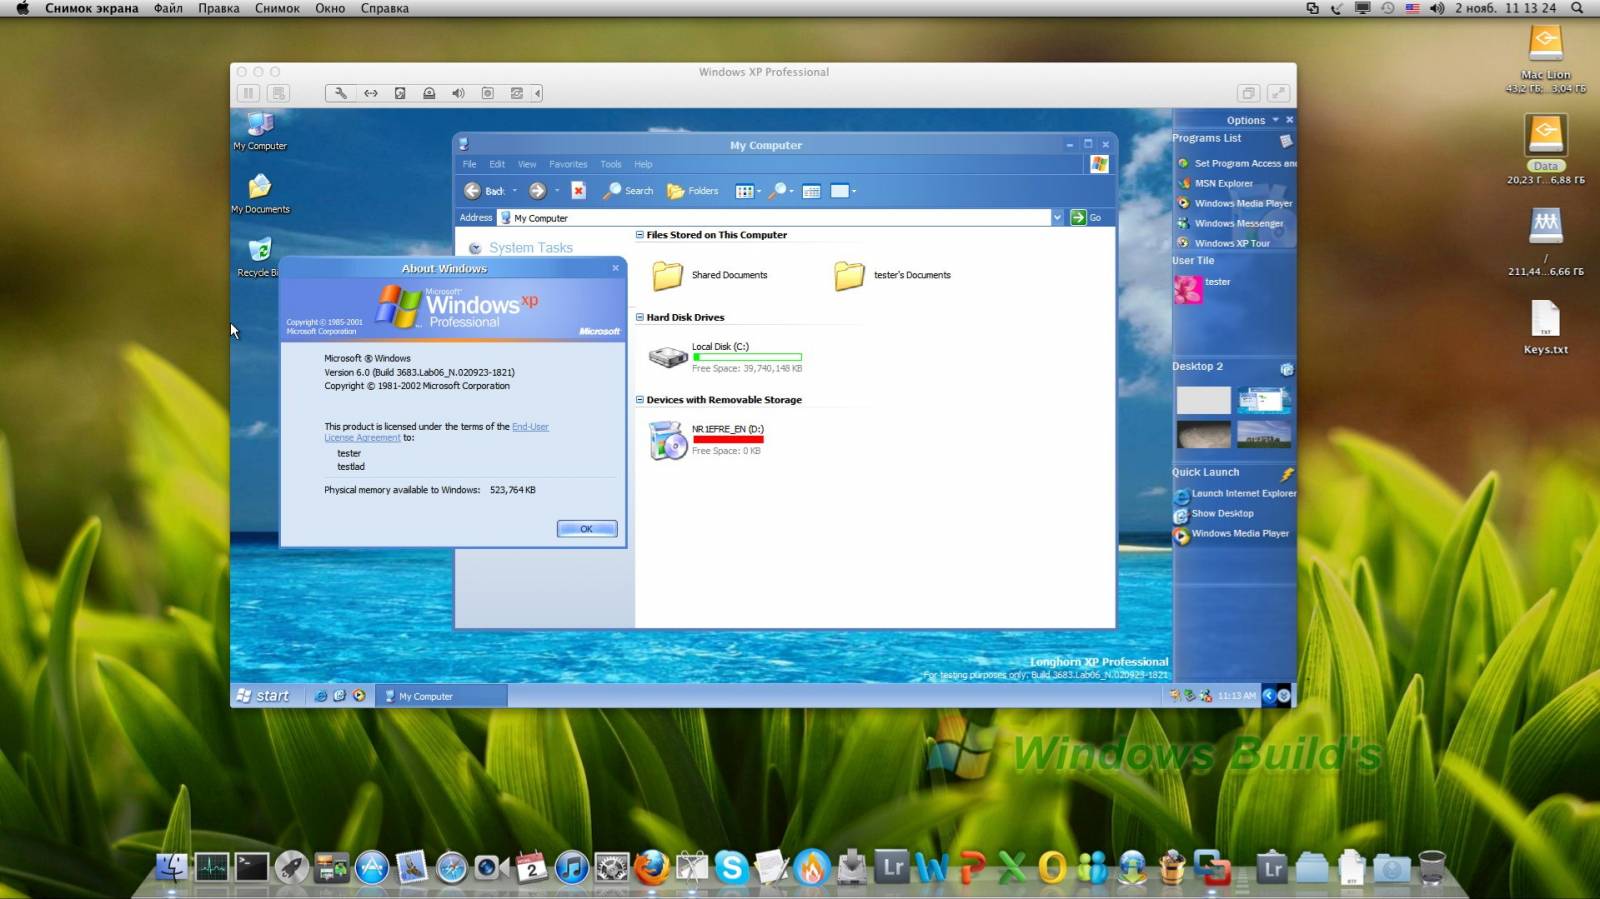
Task: Open the address bar dropdown arrow
Action: pos(1057,218)
